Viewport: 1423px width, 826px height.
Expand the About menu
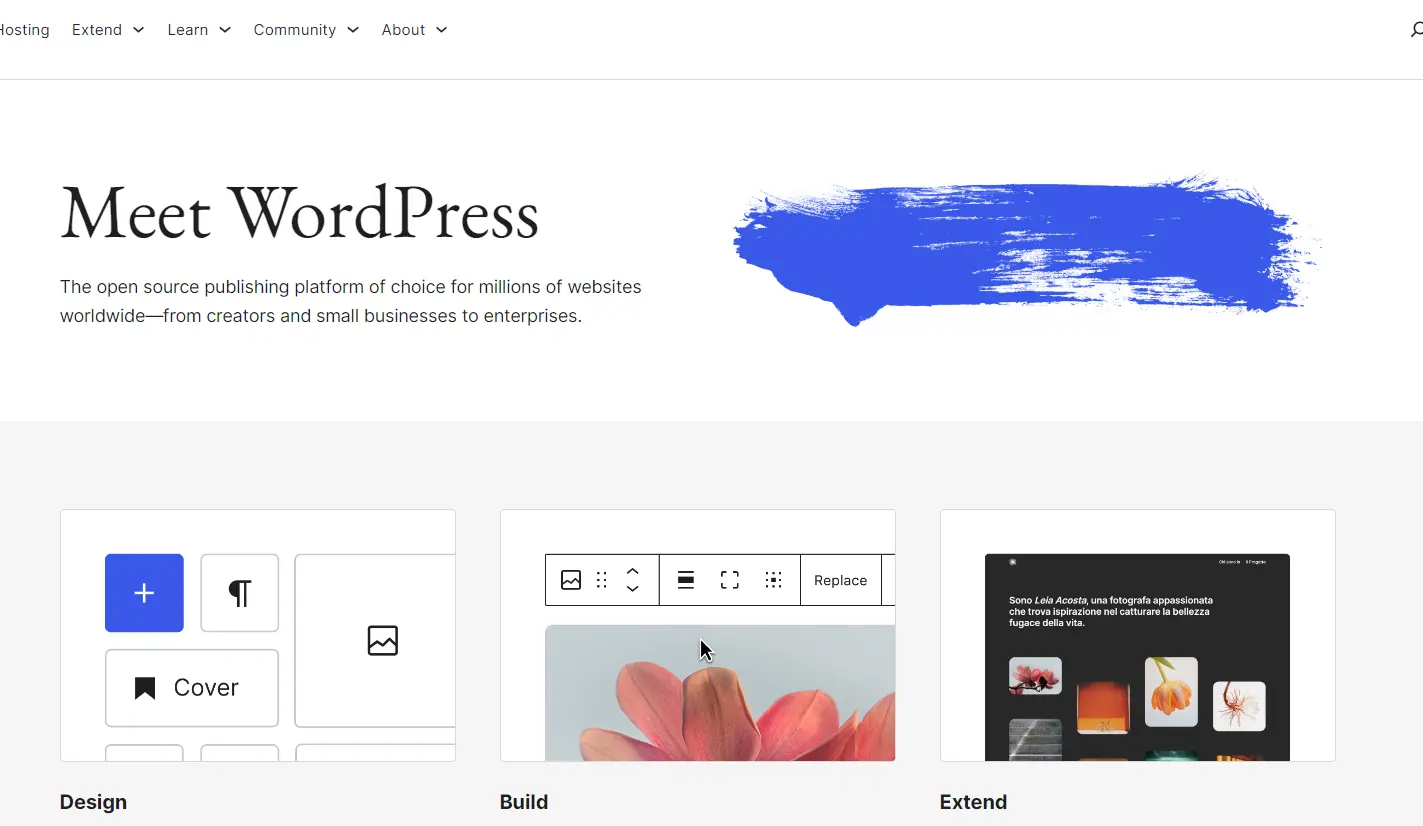coord(414,30)
